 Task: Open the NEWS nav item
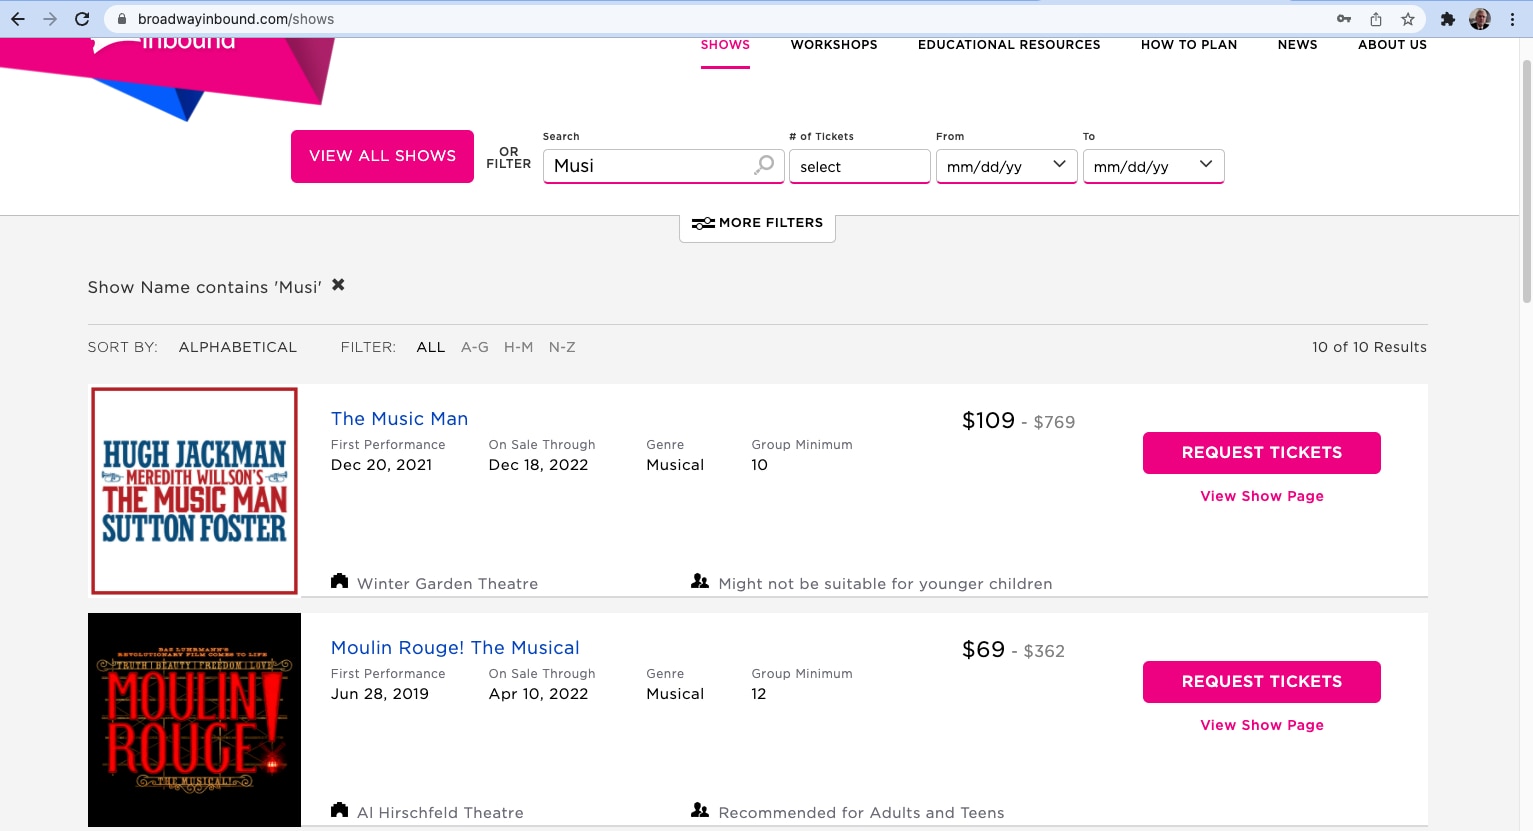(x=1297, y=45)
